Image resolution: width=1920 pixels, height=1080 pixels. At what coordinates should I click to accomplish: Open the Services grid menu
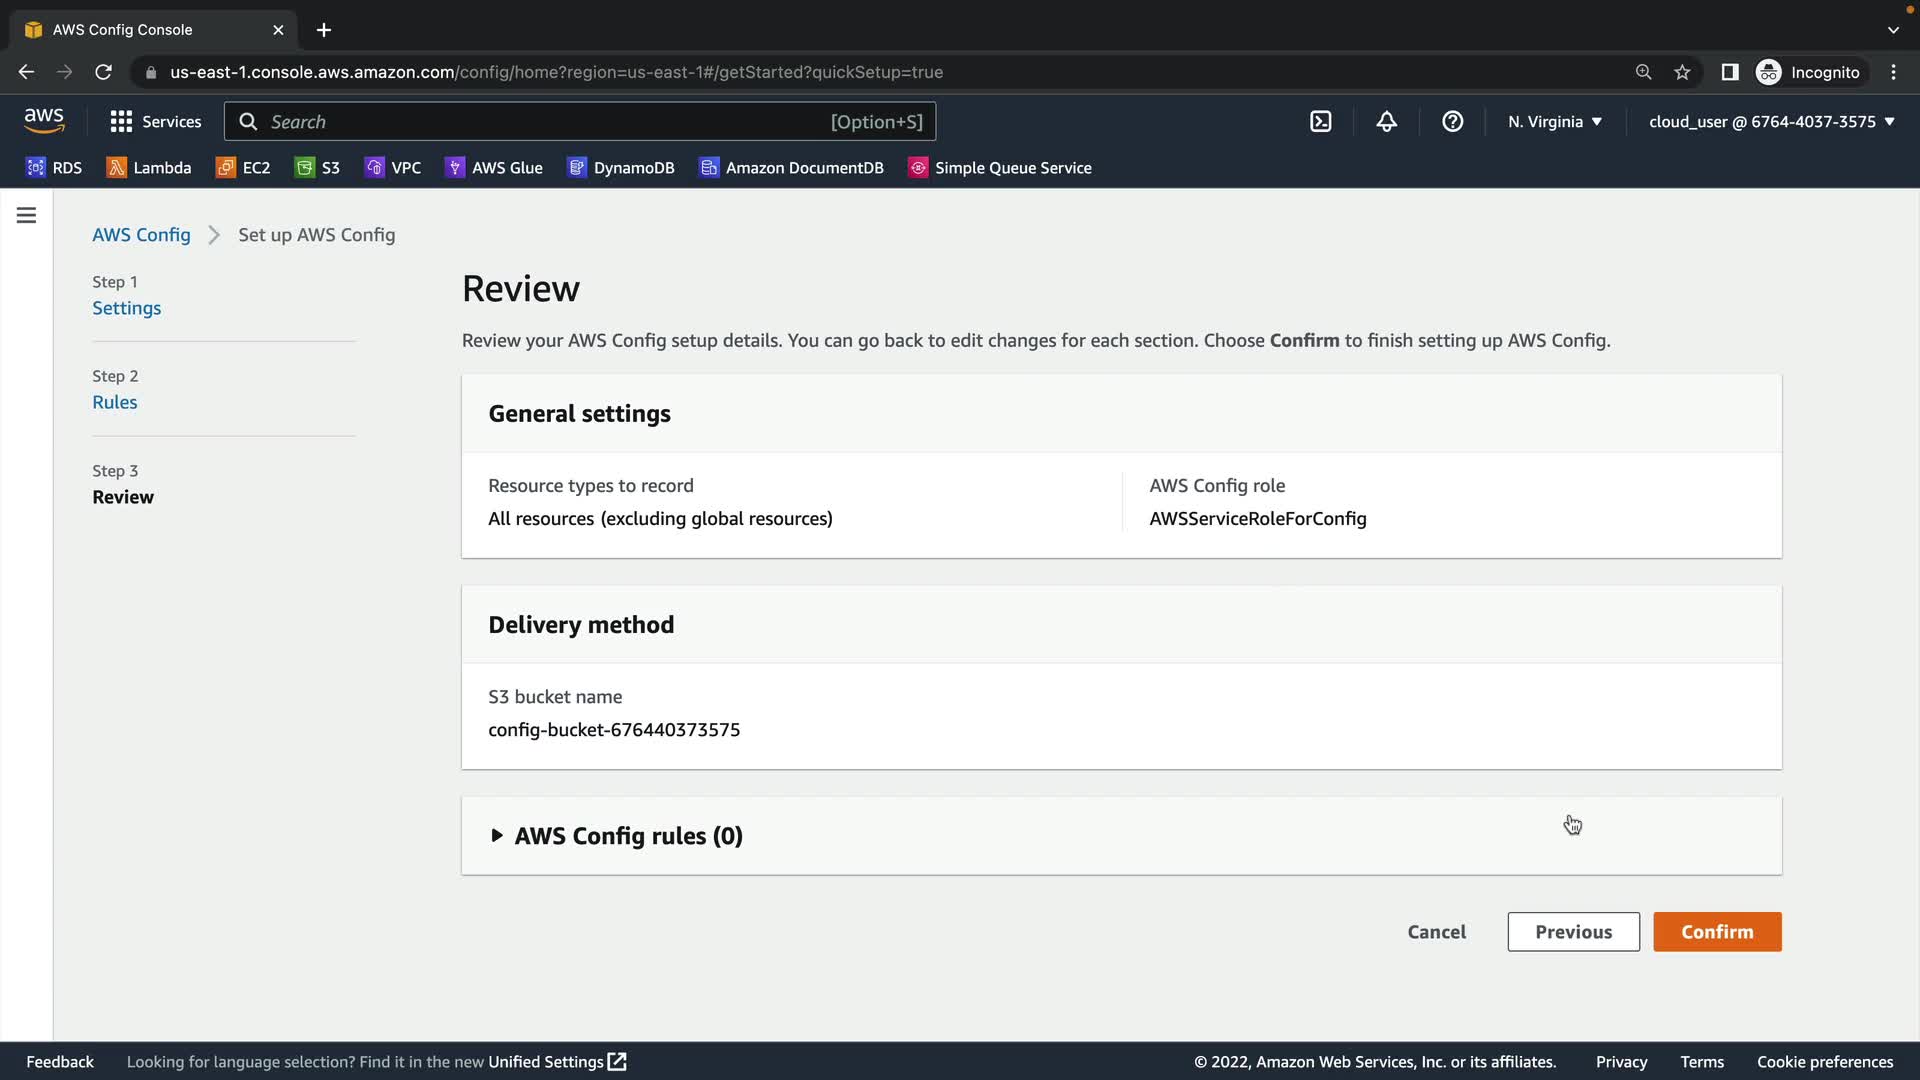pyautogui.click(x=155, y=122)
